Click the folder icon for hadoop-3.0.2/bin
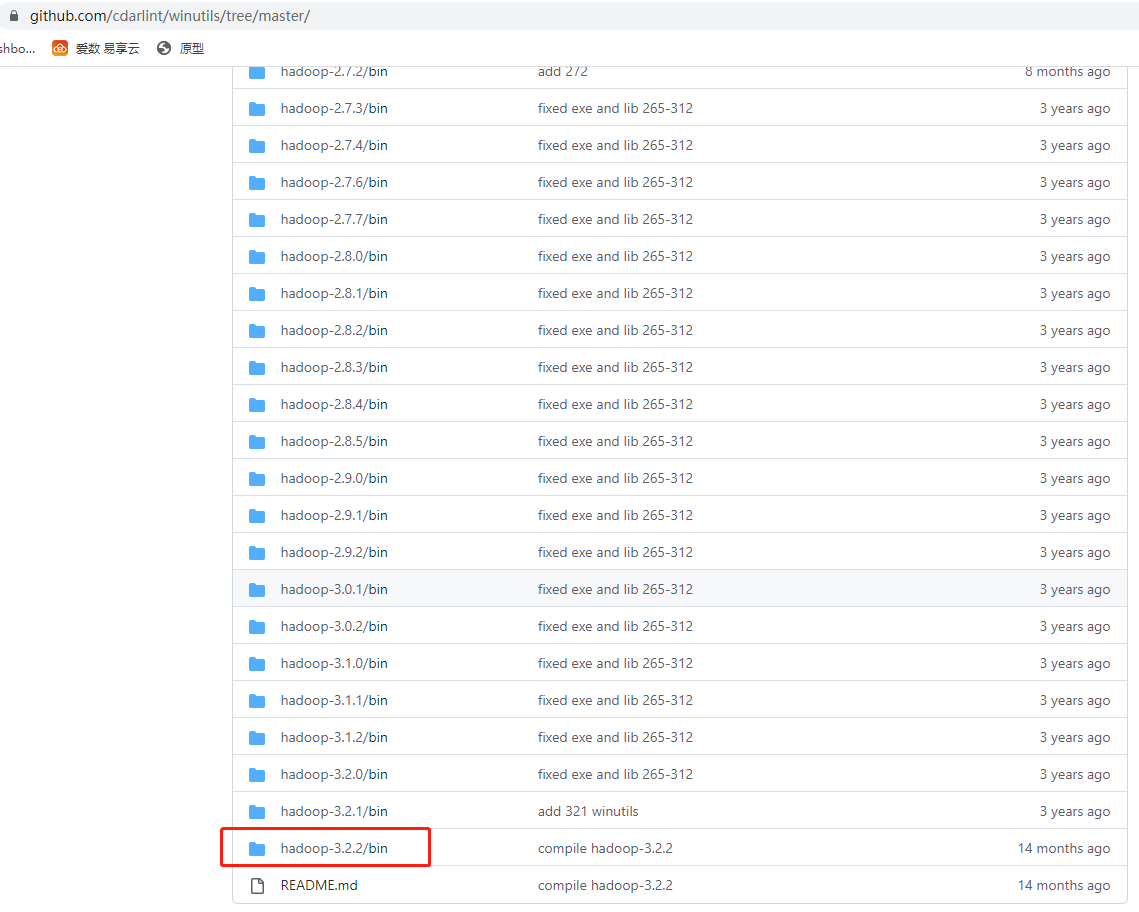The image size is (1139, 912). [x=257, y=627]
